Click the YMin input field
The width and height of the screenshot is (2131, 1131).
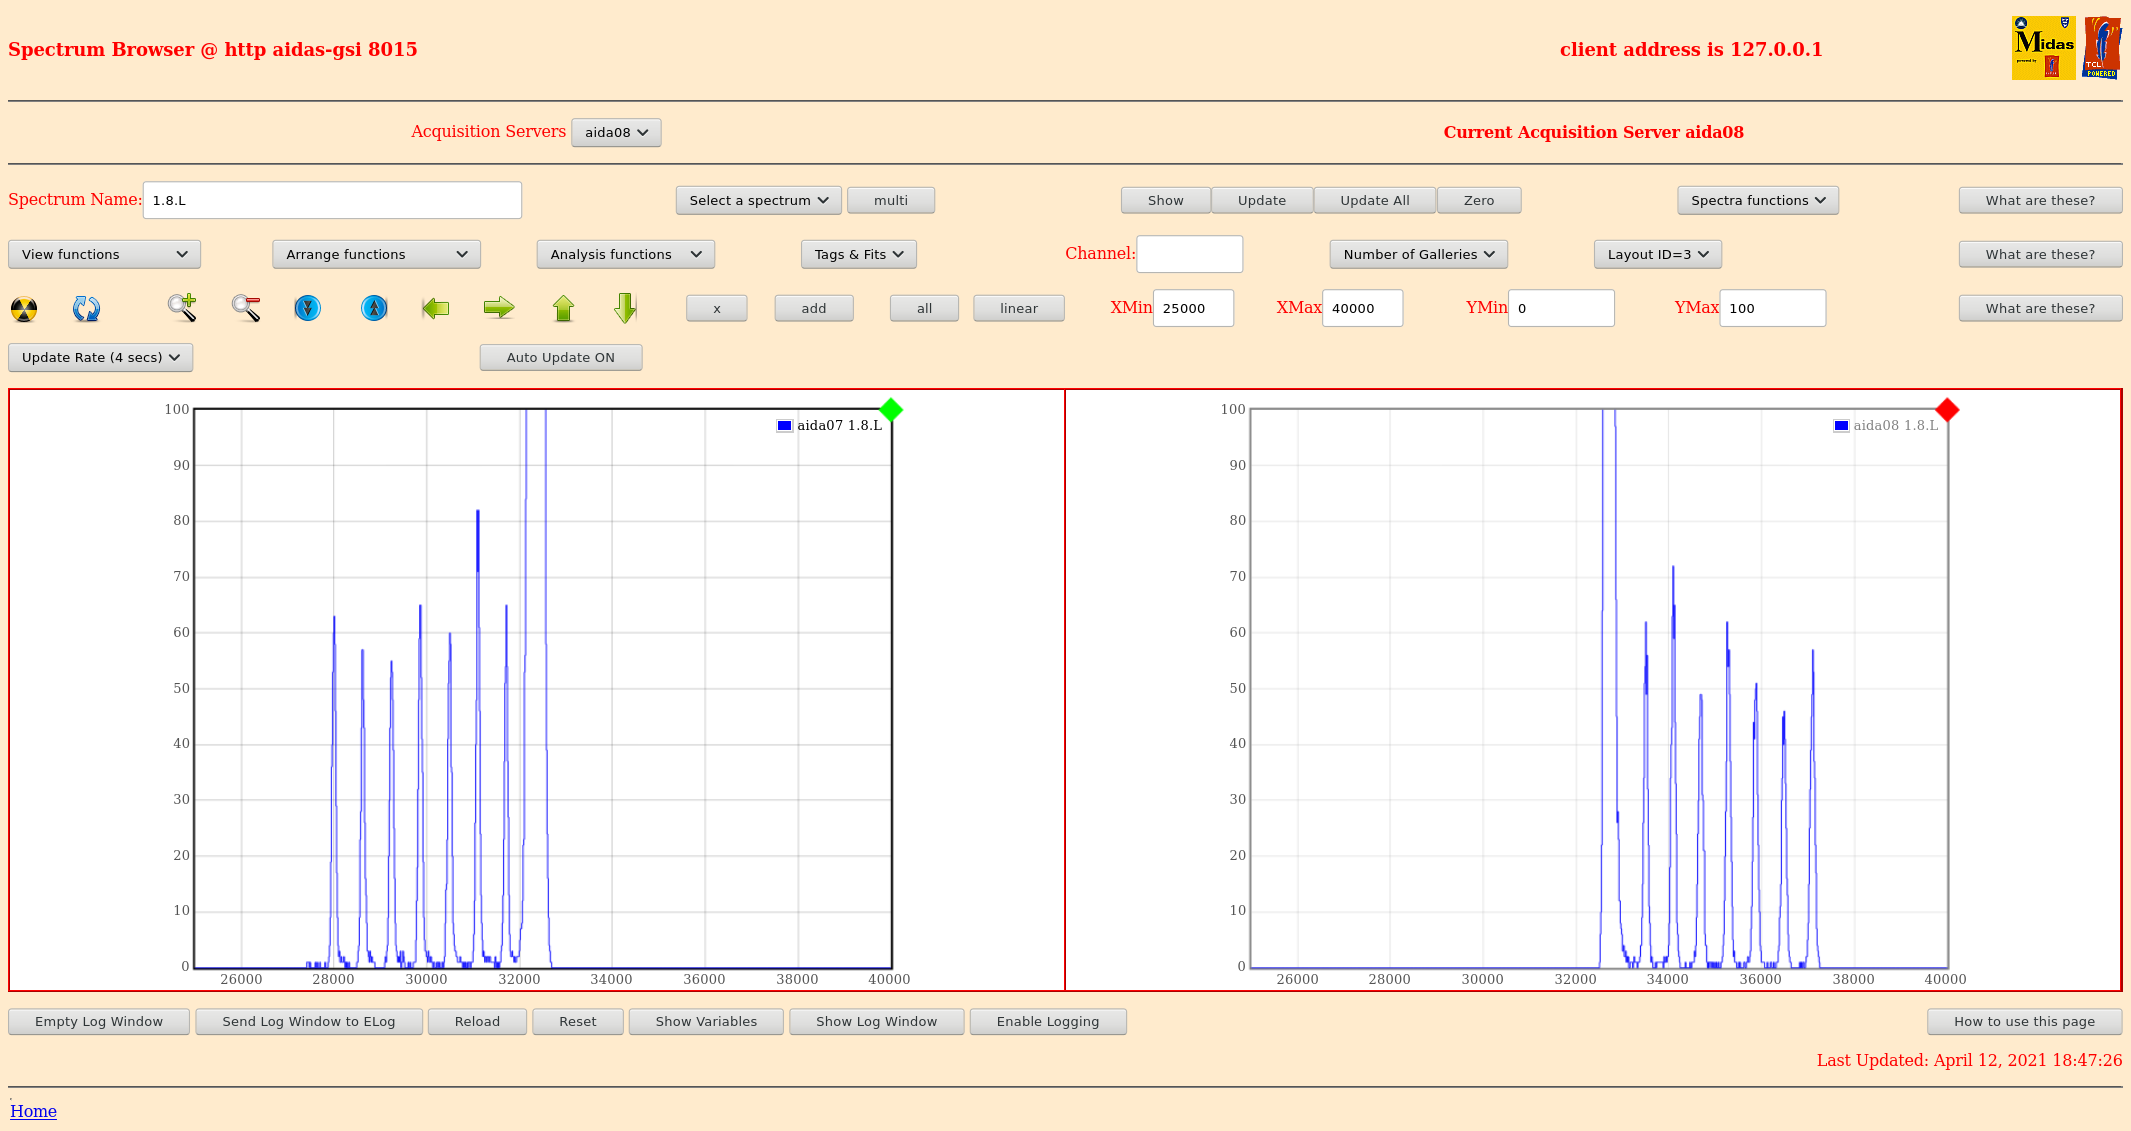(1561, 308)
